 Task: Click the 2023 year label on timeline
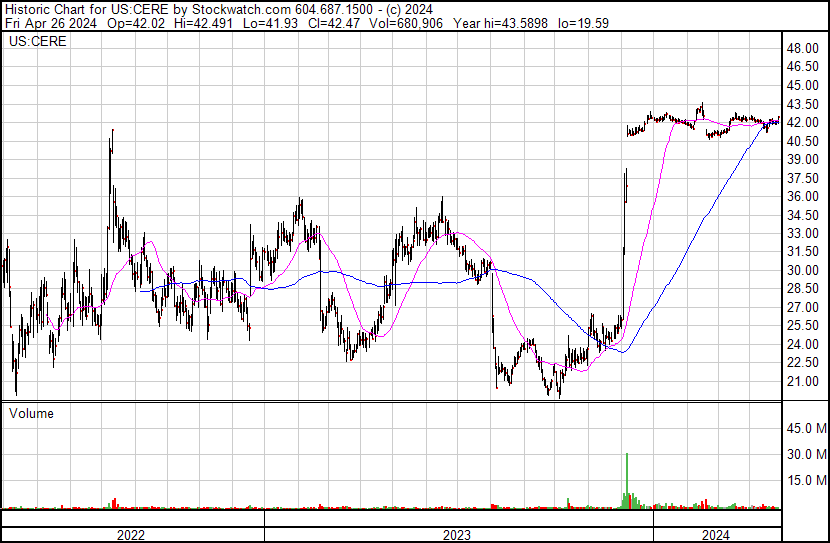(x=457, y=535)
